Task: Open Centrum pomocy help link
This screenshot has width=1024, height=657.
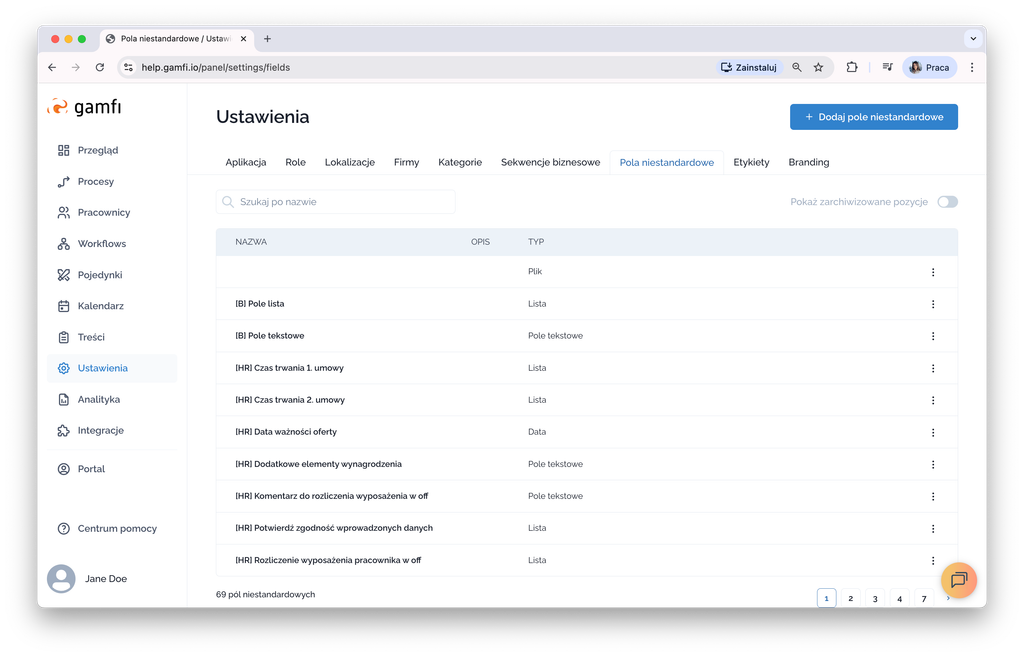Action: click(x=117, y=528)
